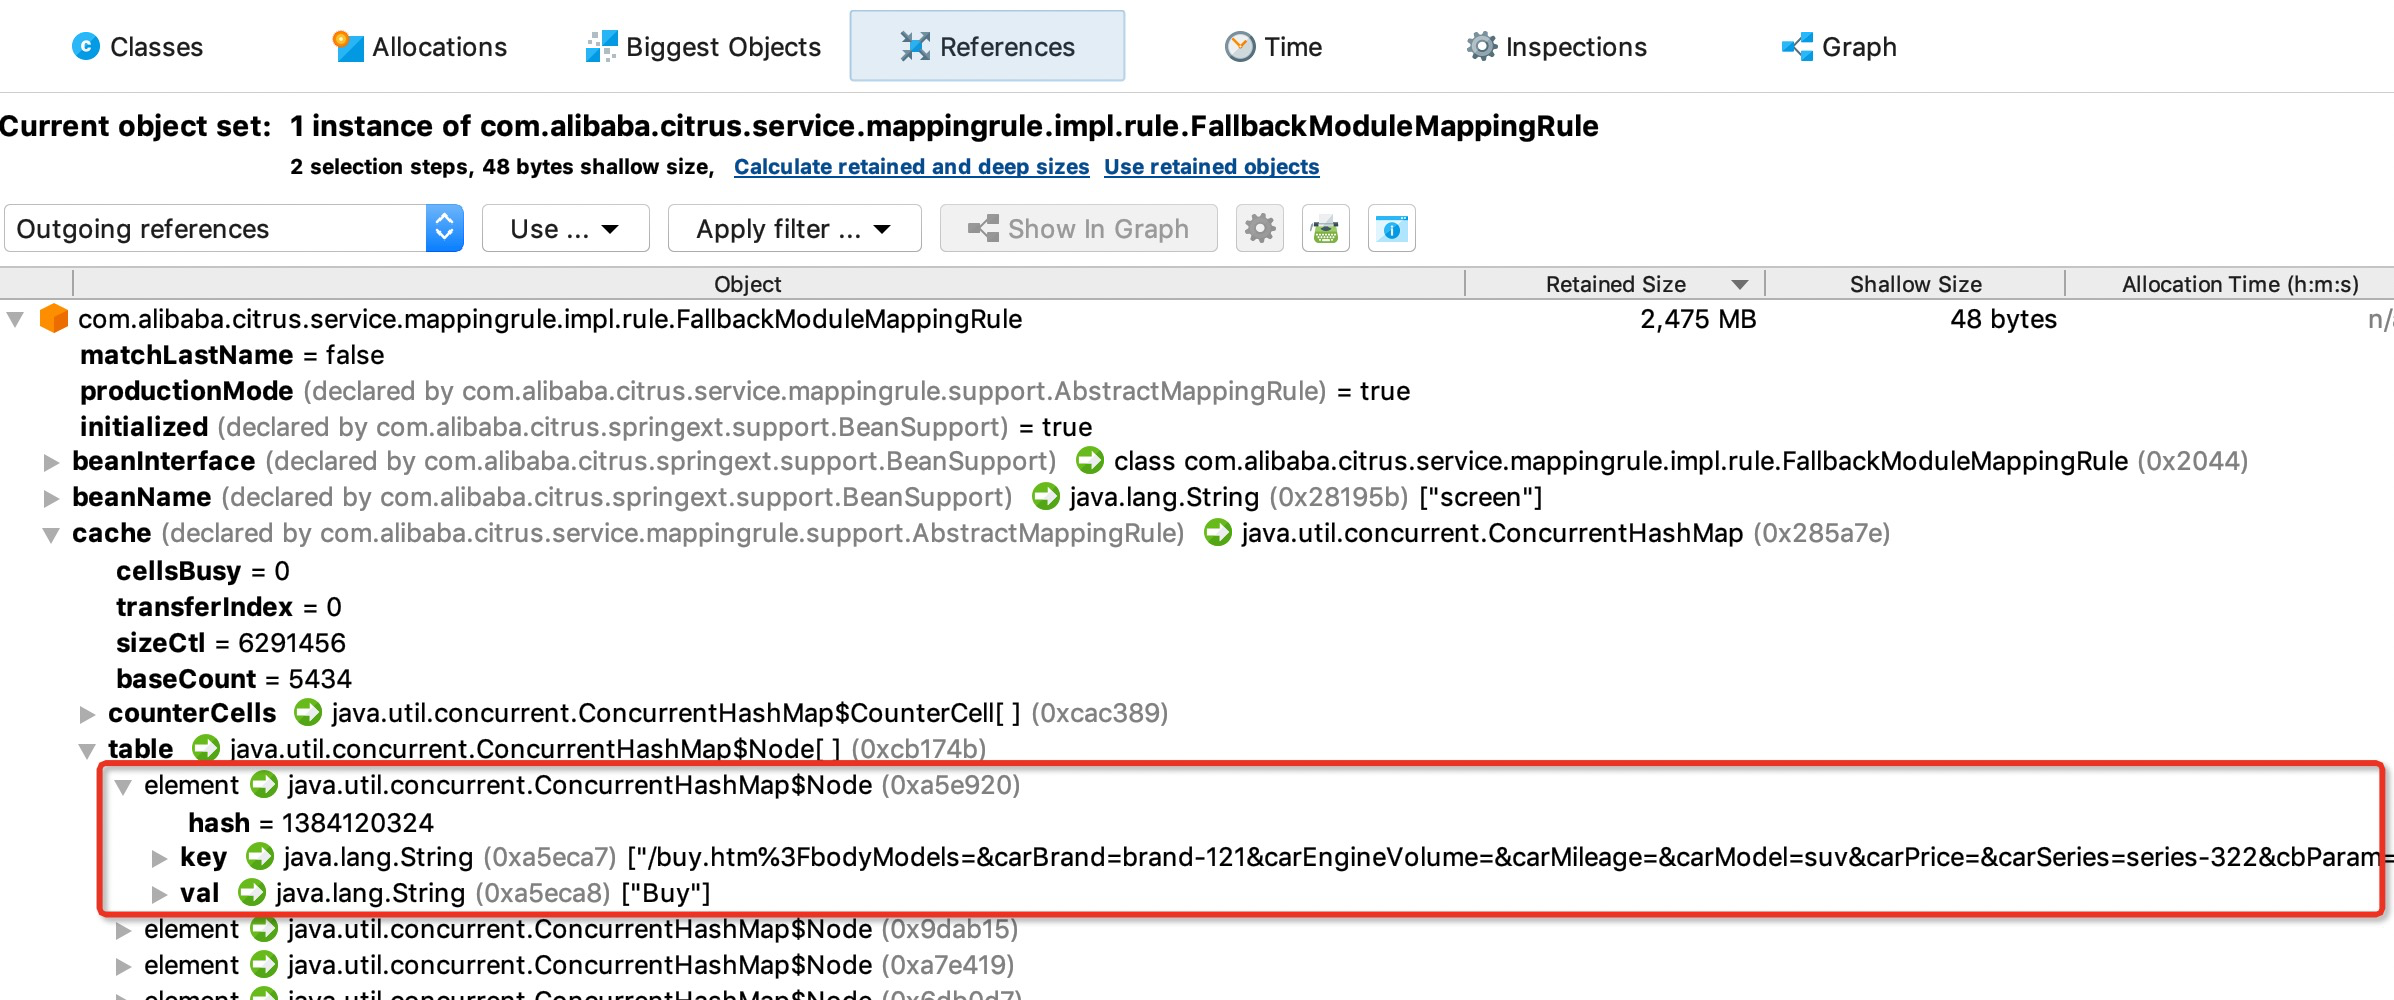The image size is (2394, 1000).
Task: Go to the Biggest Objects tab
Action: pos(703,47)
